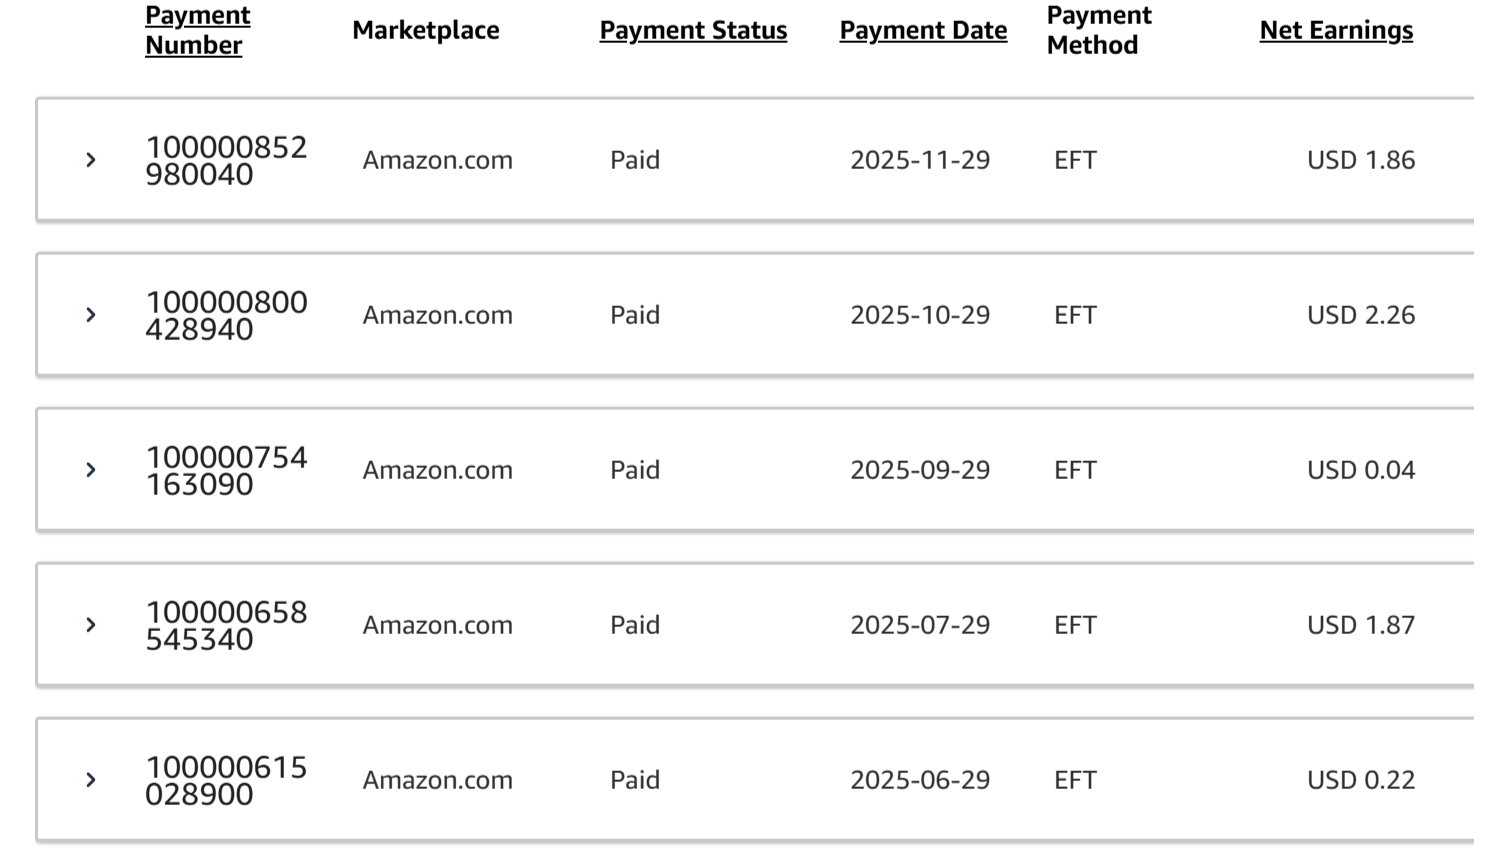
Task: Expand payment row 100000800428940
Action: point(91,315)
